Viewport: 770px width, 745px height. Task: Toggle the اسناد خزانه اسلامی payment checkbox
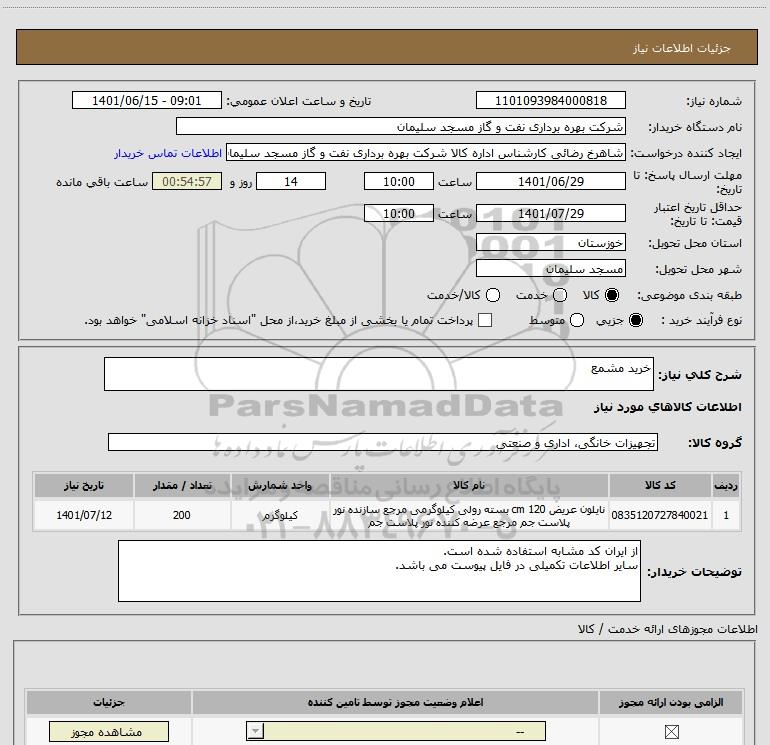[x=485, y=320]
